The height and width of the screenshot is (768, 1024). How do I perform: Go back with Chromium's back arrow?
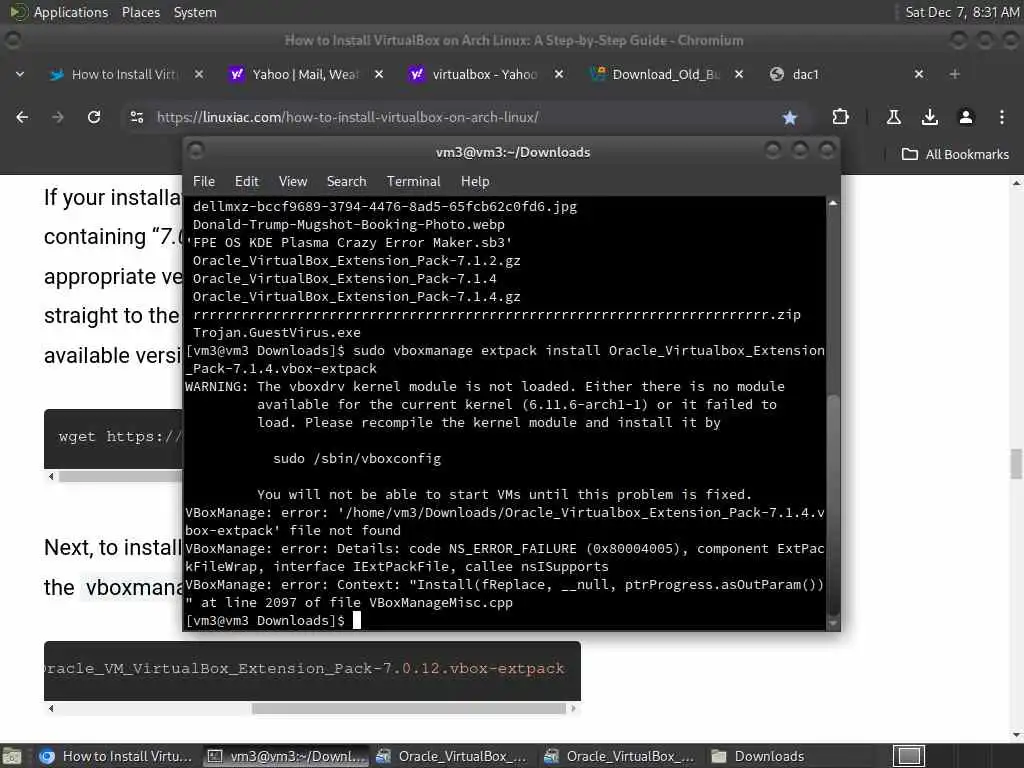click(x=22, y=118)
